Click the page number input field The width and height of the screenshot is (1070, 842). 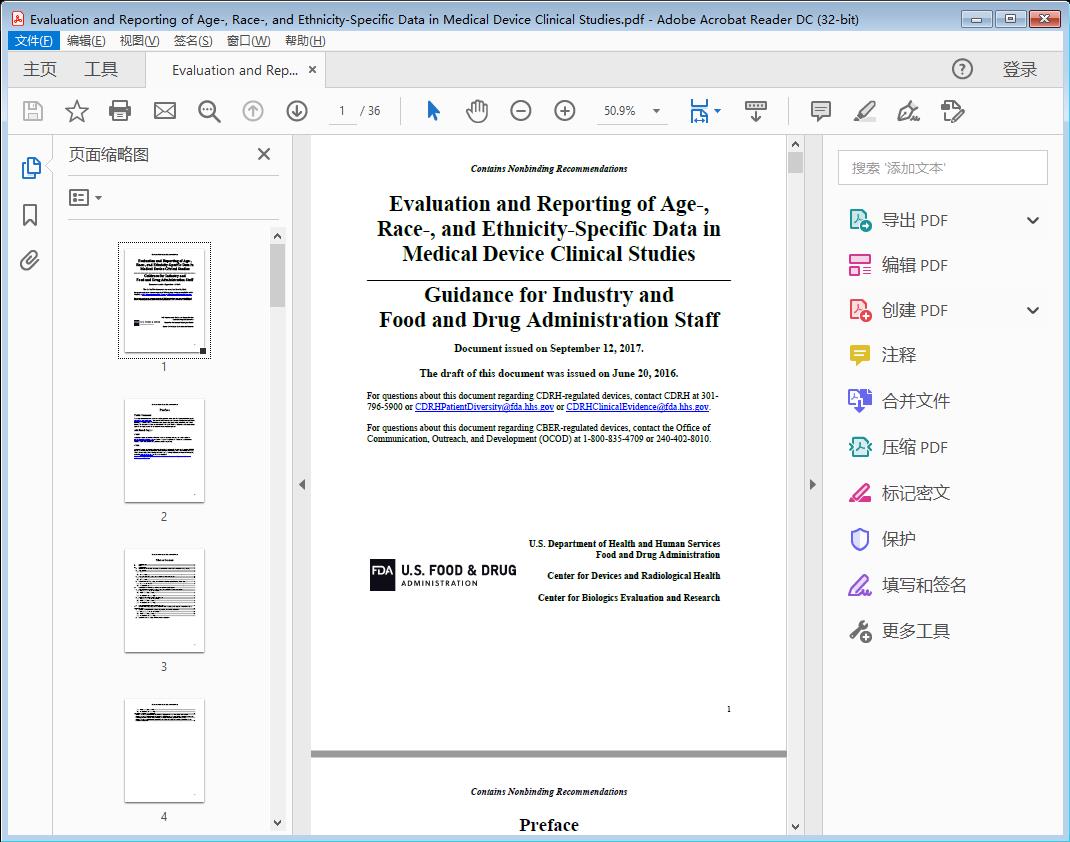click(342, 111)
